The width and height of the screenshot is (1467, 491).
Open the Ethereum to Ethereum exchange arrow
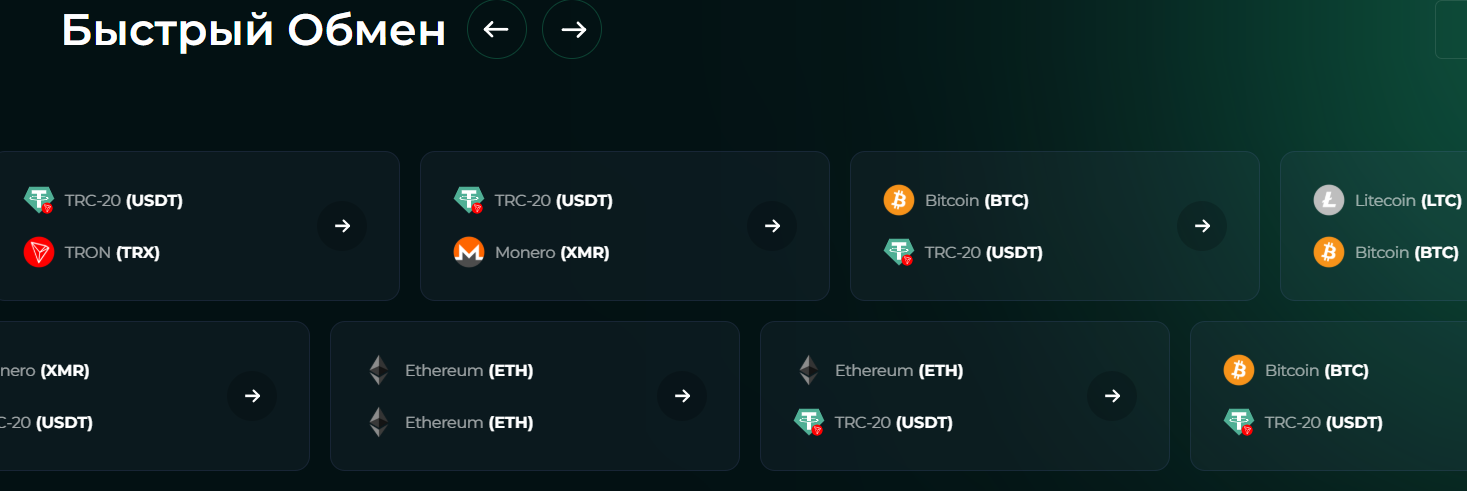coord(682,396)
